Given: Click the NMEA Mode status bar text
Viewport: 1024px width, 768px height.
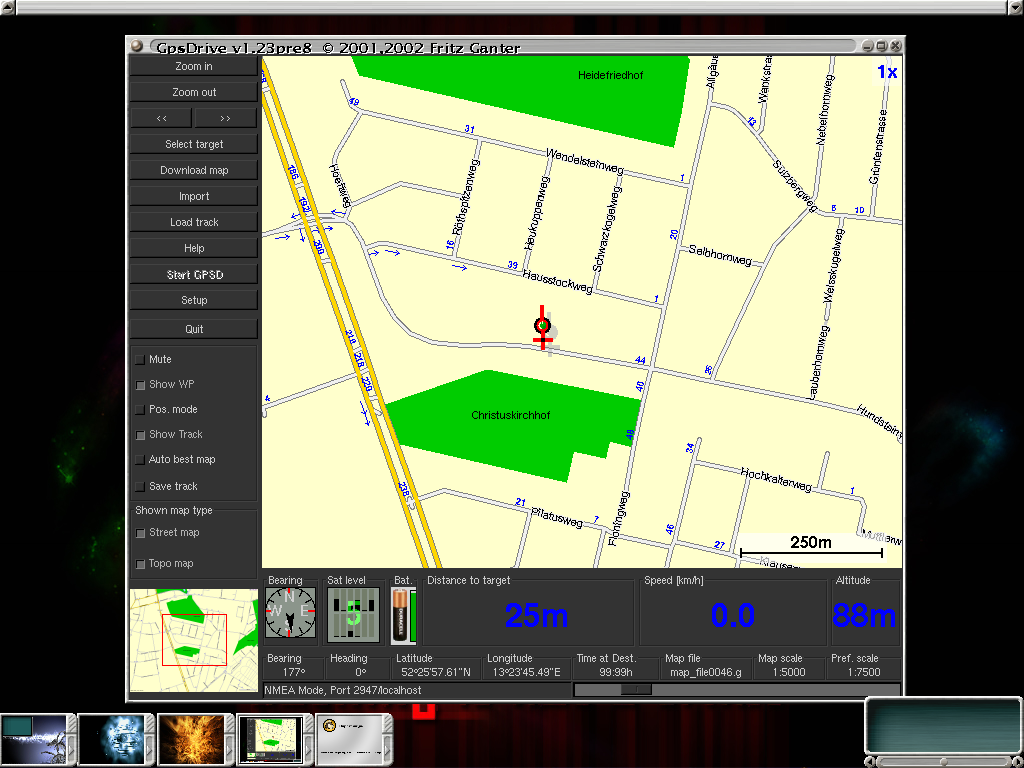Looking at the screenshot, I should point(342,690).
